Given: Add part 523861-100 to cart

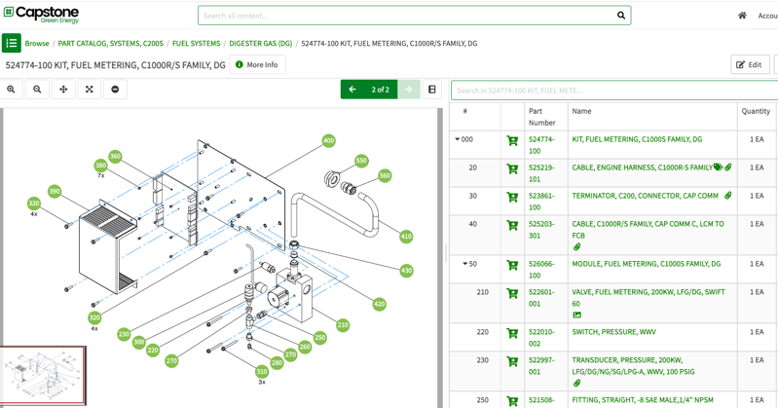Looking at the screenshot, I should 512,198.
